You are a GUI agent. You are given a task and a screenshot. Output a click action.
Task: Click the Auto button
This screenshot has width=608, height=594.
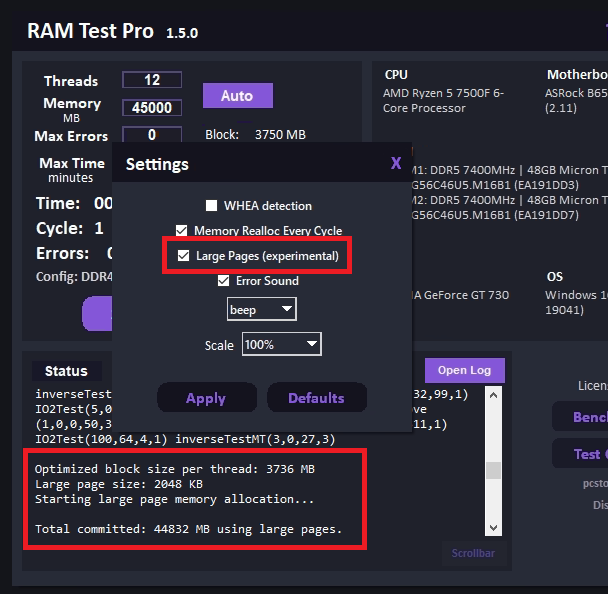(238, 95)
